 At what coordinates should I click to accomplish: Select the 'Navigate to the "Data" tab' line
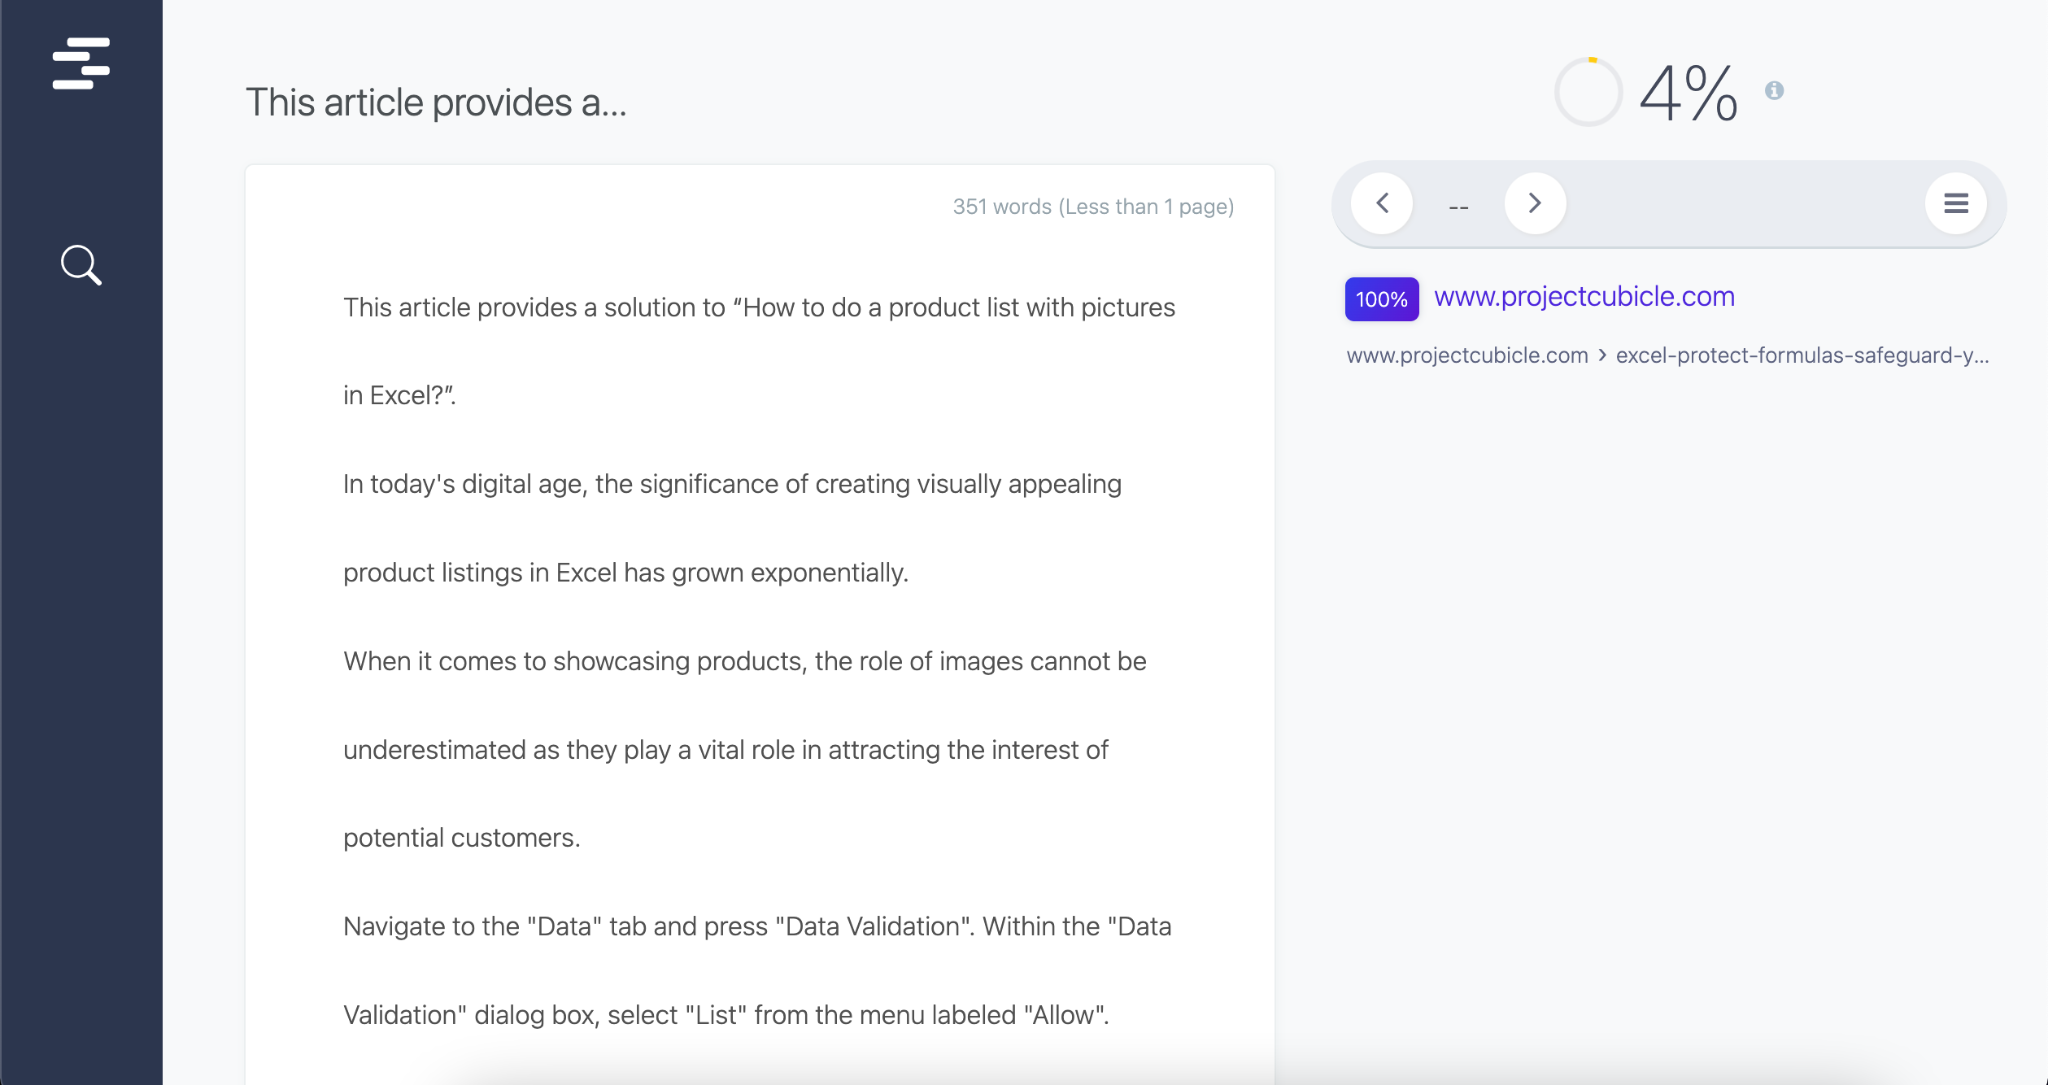pos(757,927)
